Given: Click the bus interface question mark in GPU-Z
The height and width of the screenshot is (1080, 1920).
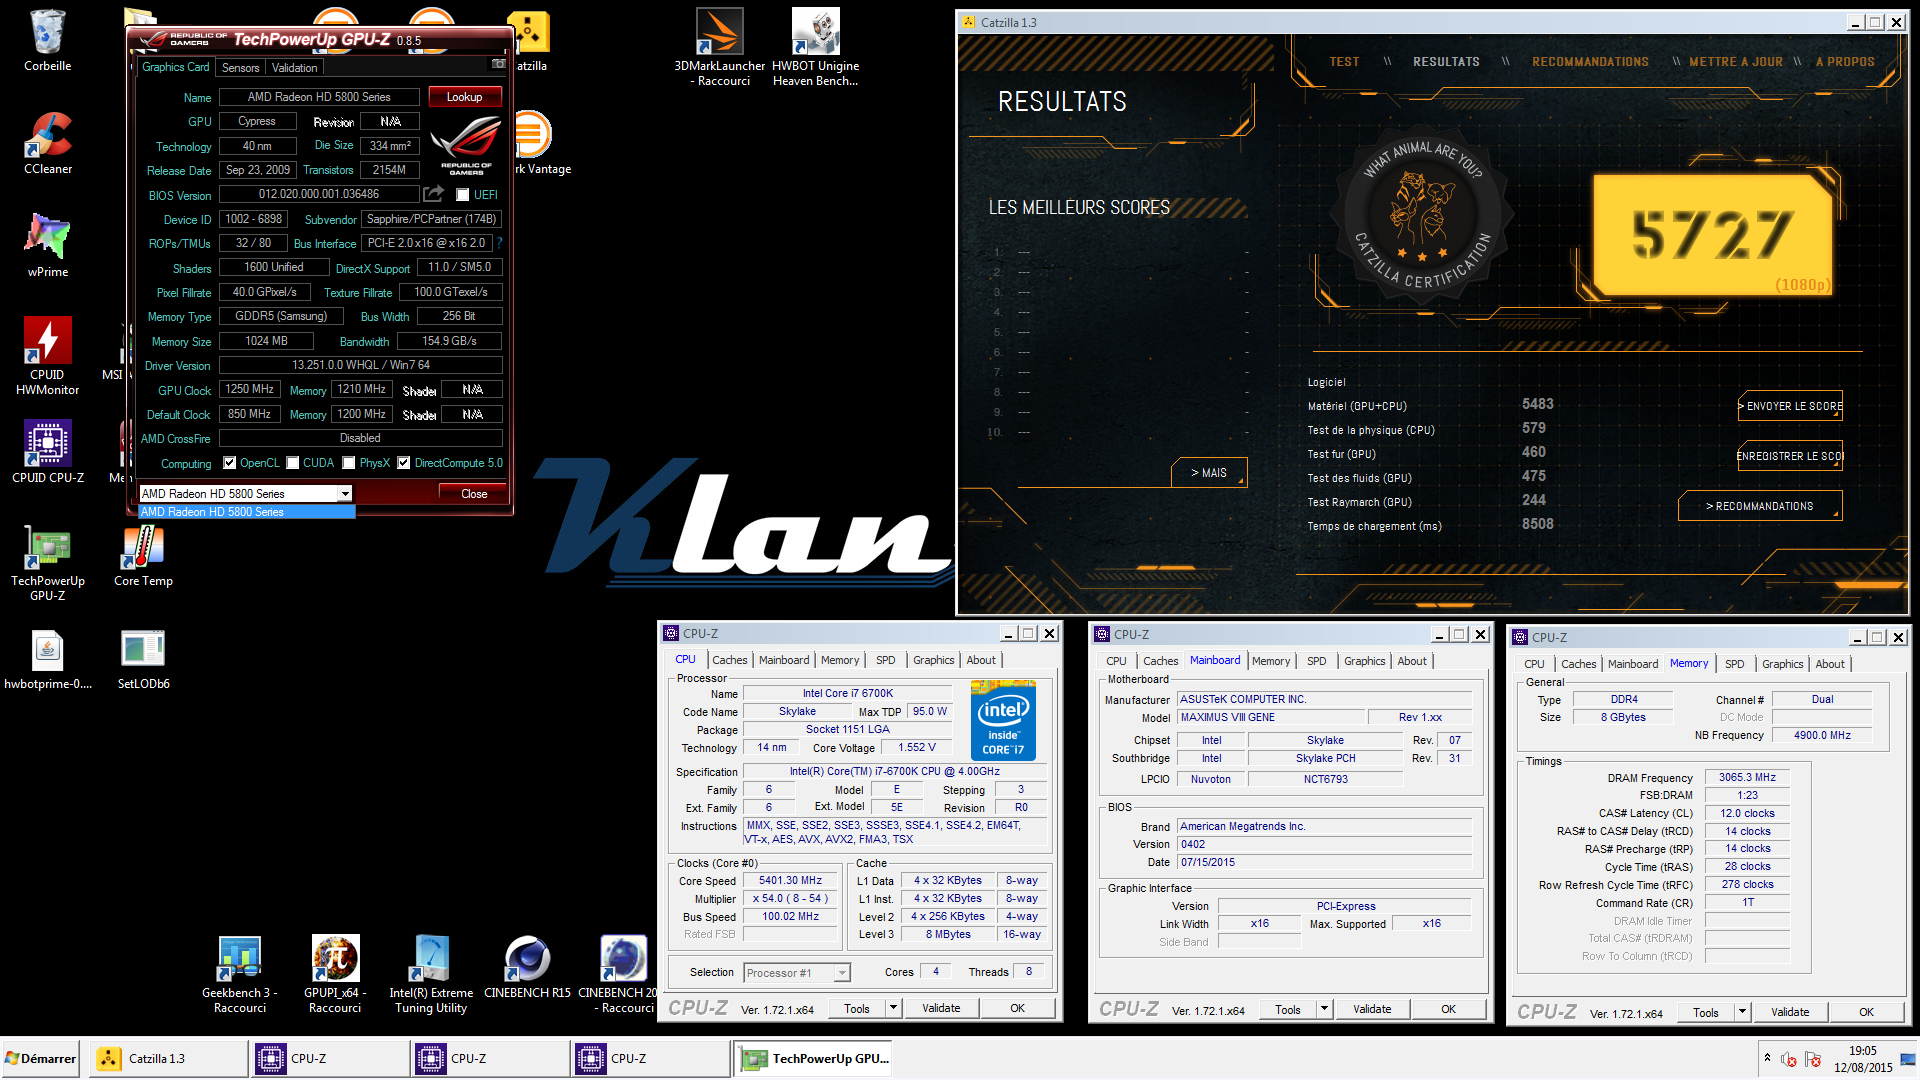Looking at the screenshot, I should tap(499, 243).
